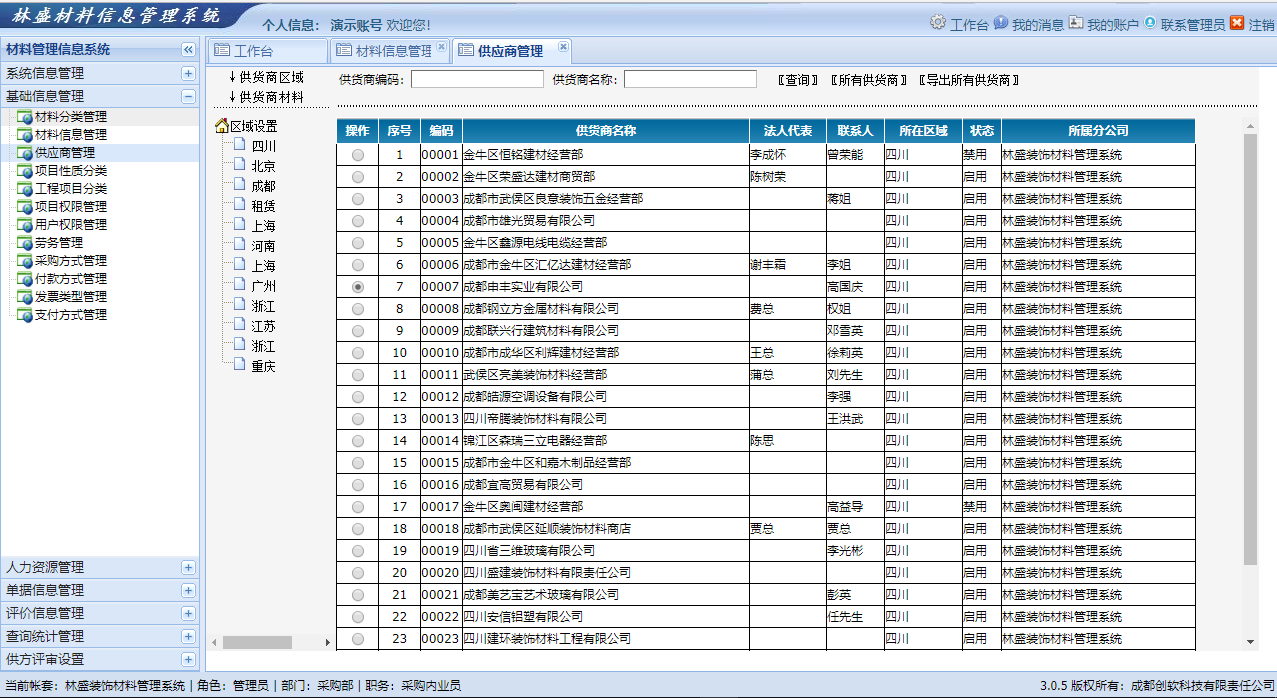
Task: Select radio button for row 1 恒铭建材
Action: tap(358, 155)
